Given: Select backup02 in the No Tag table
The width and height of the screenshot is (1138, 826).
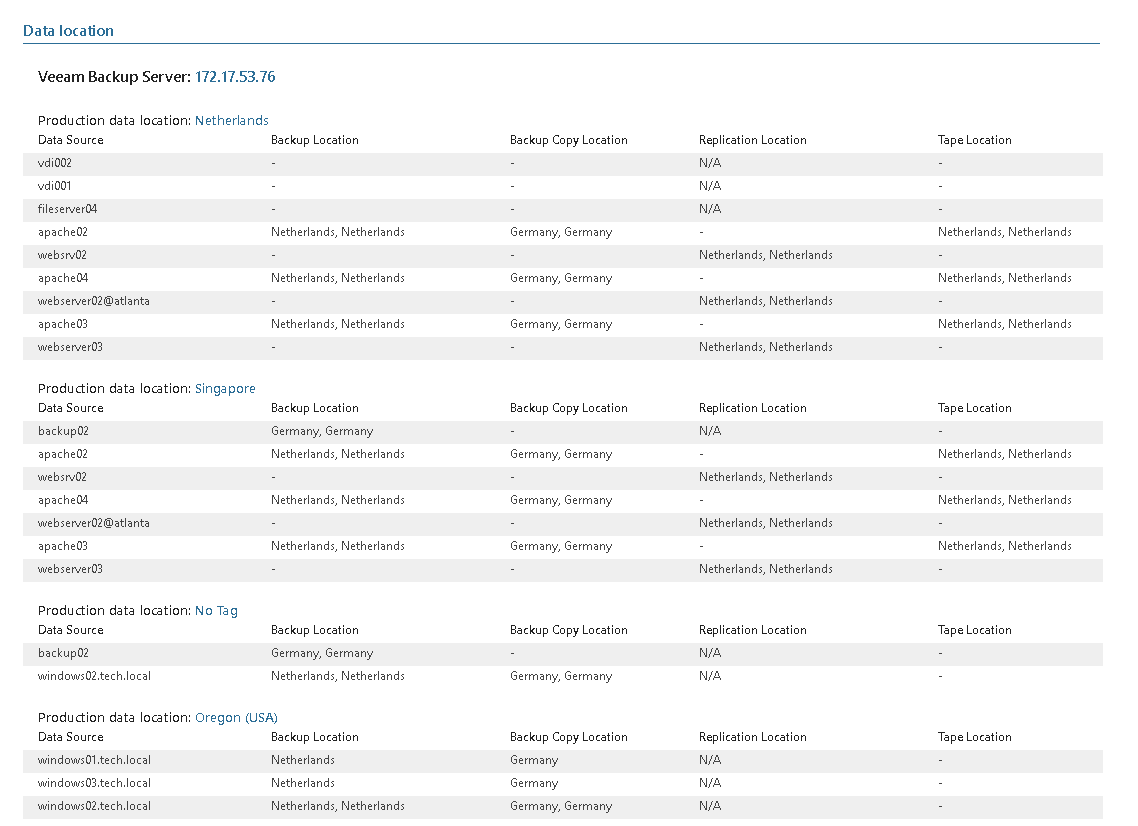Looking at the screenshot, I should pyautogui.click(x=63, y=653).
